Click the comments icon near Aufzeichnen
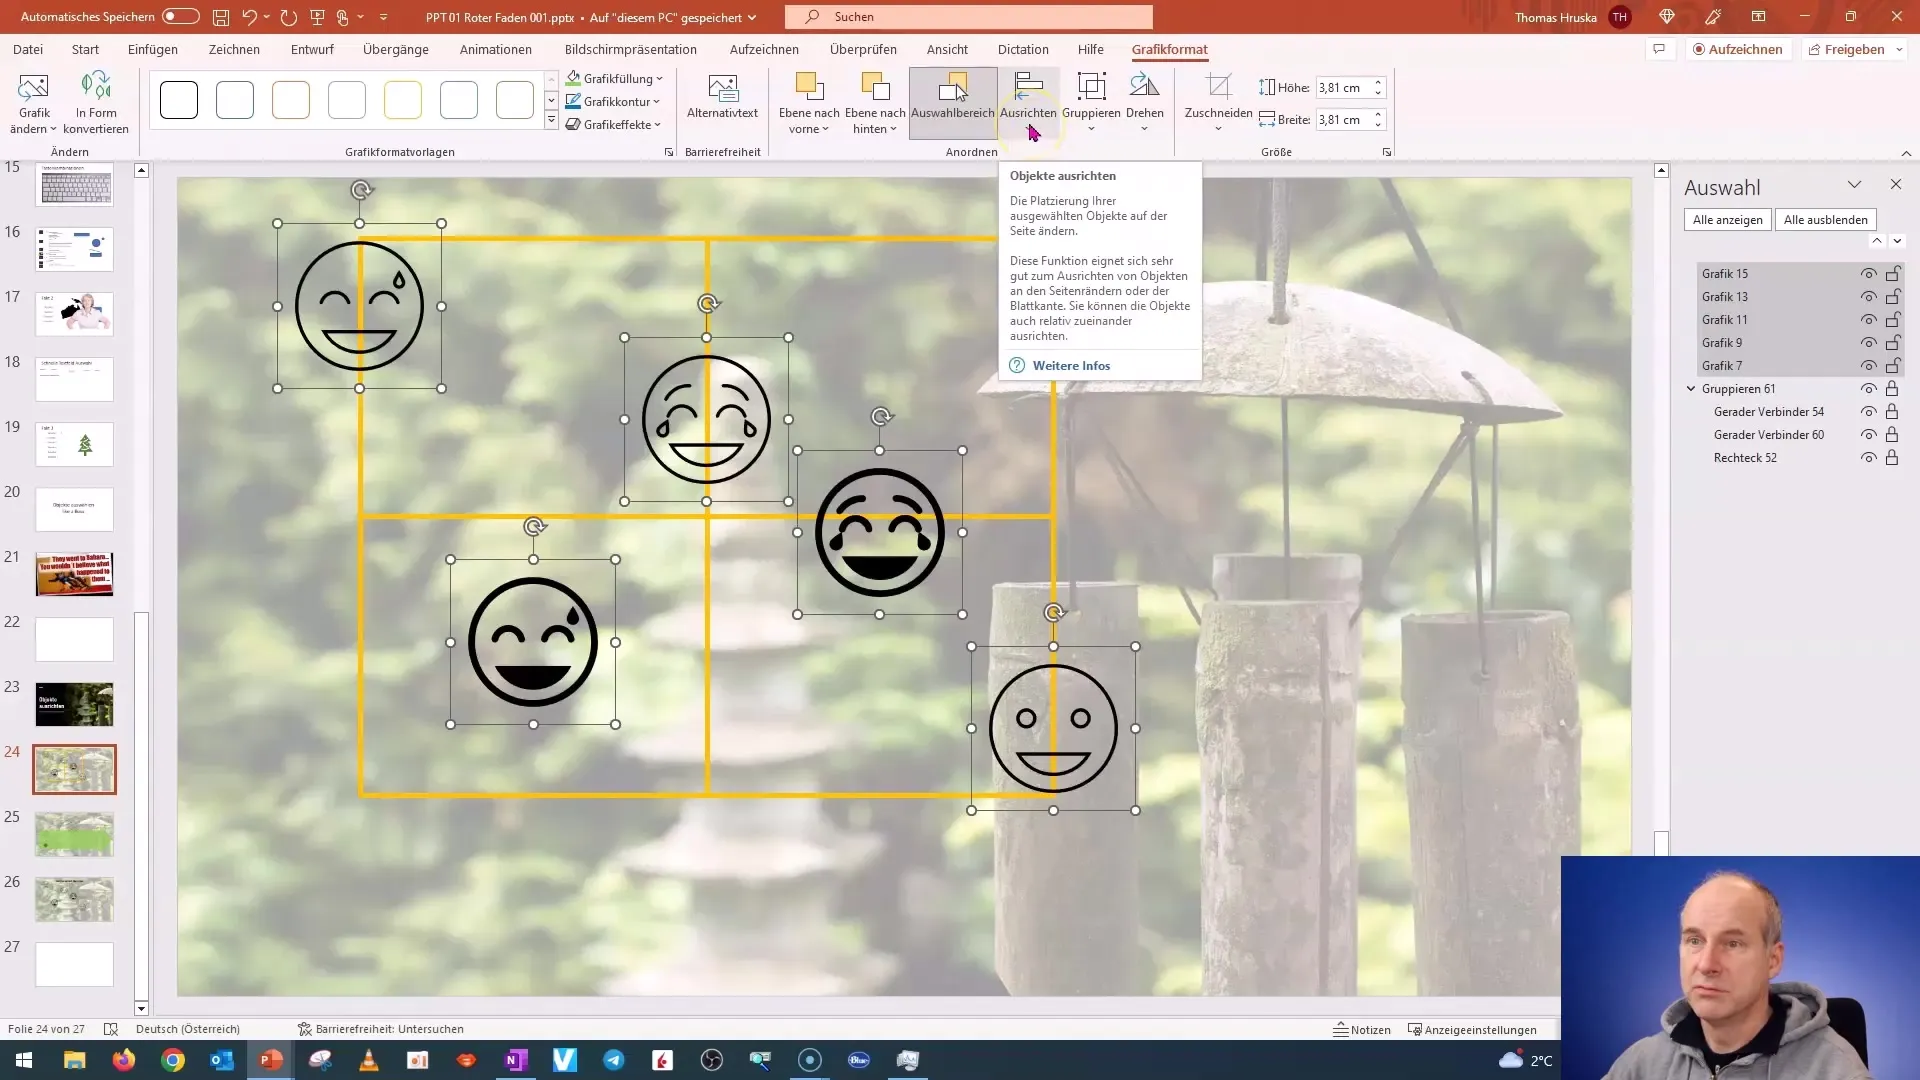Viewport: 1920px width, 1080px height. 1659,49
